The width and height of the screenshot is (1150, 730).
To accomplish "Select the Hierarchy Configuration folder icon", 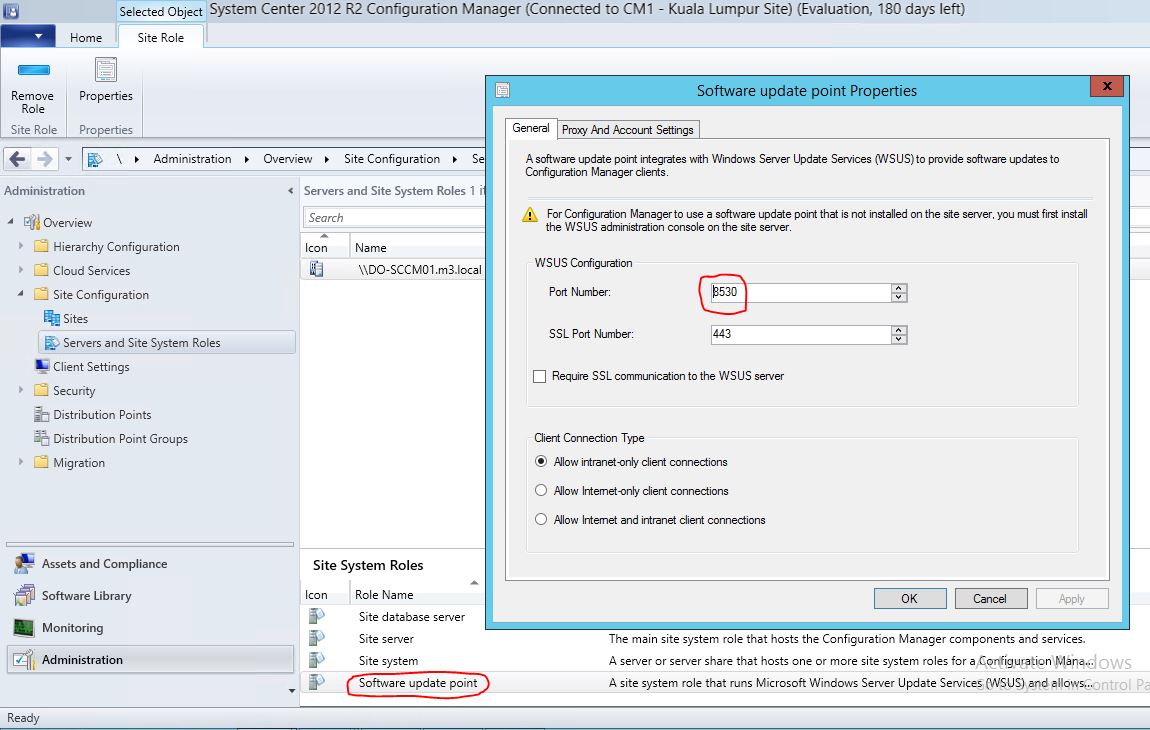I will [41, 247].
